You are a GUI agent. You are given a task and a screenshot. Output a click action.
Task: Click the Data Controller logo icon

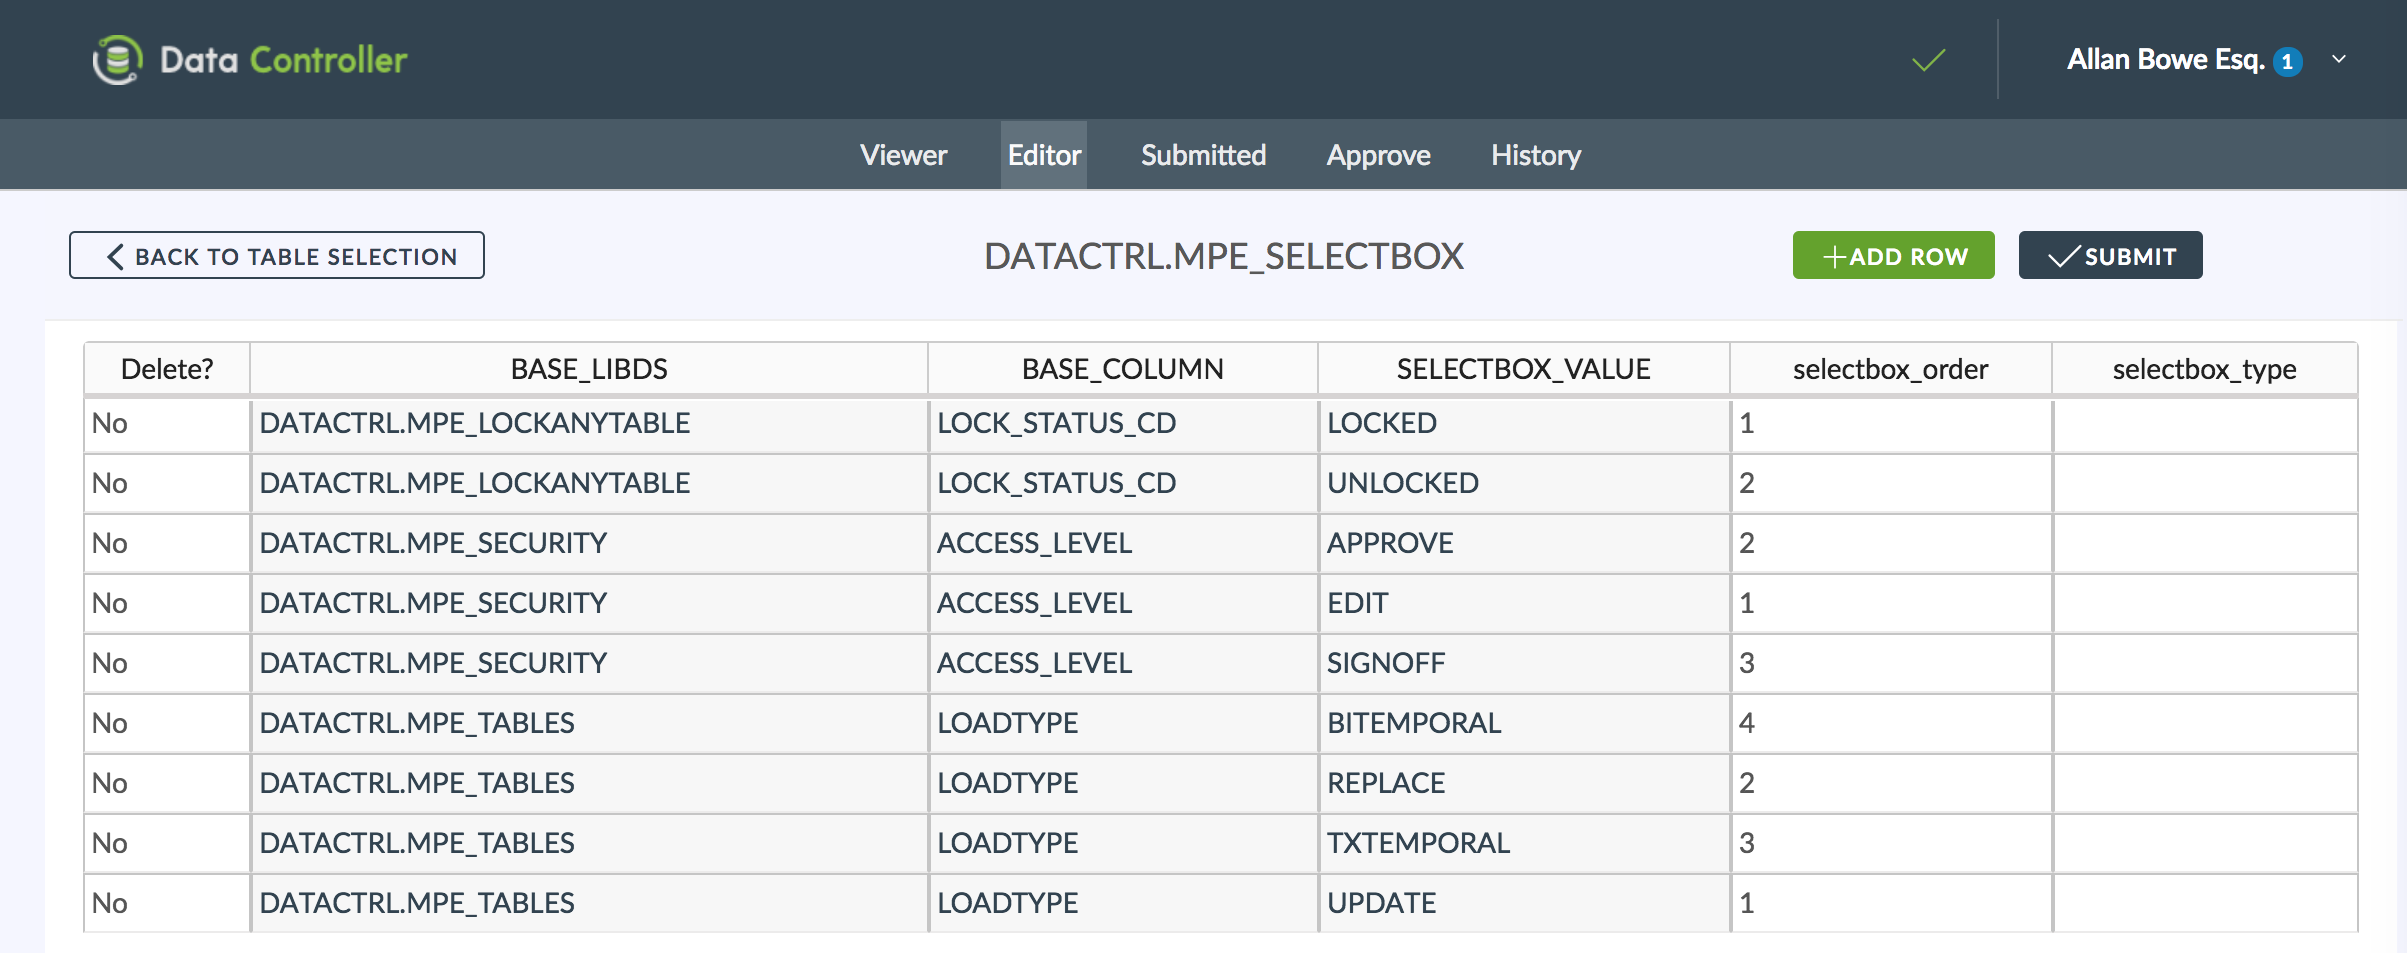coord(118,60)
